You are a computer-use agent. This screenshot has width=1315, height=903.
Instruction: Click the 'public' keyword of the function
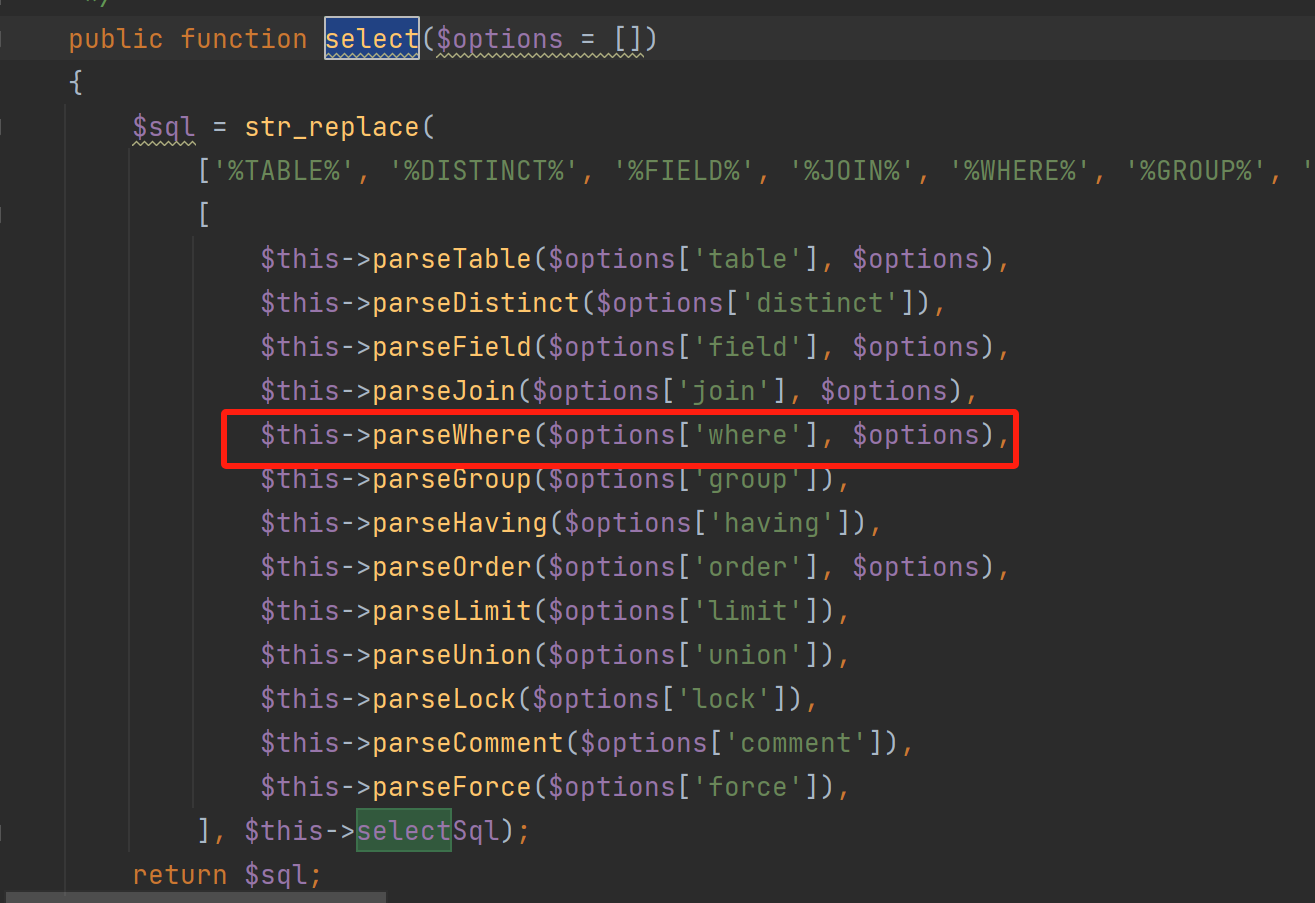click(116, 39)
